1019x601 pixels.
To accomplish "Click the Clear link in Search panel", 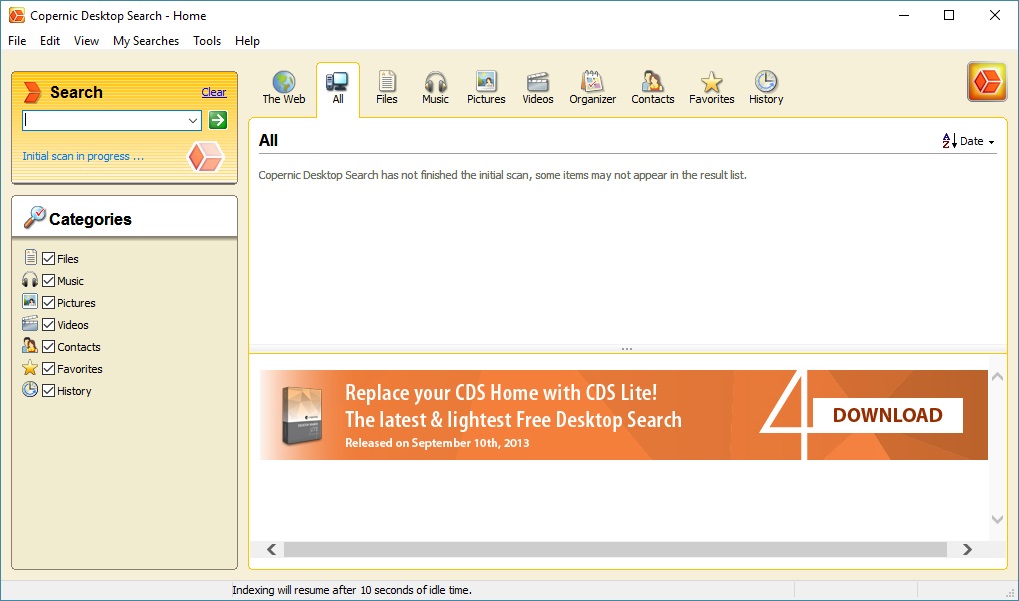I will (214, 92).
